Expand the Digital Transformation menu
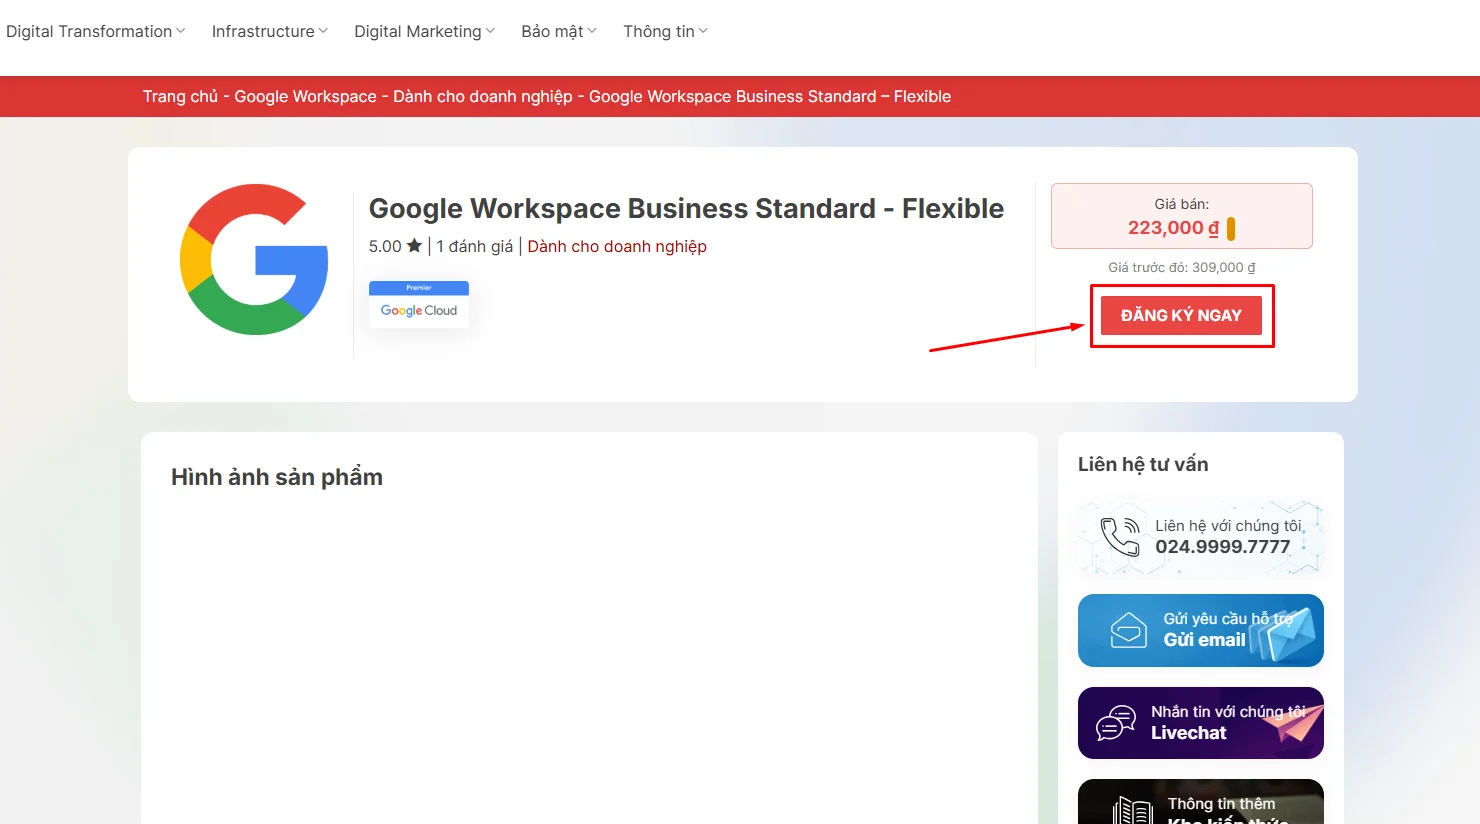The height and width of the screenshot is (824, 1480). click(95, 32)
